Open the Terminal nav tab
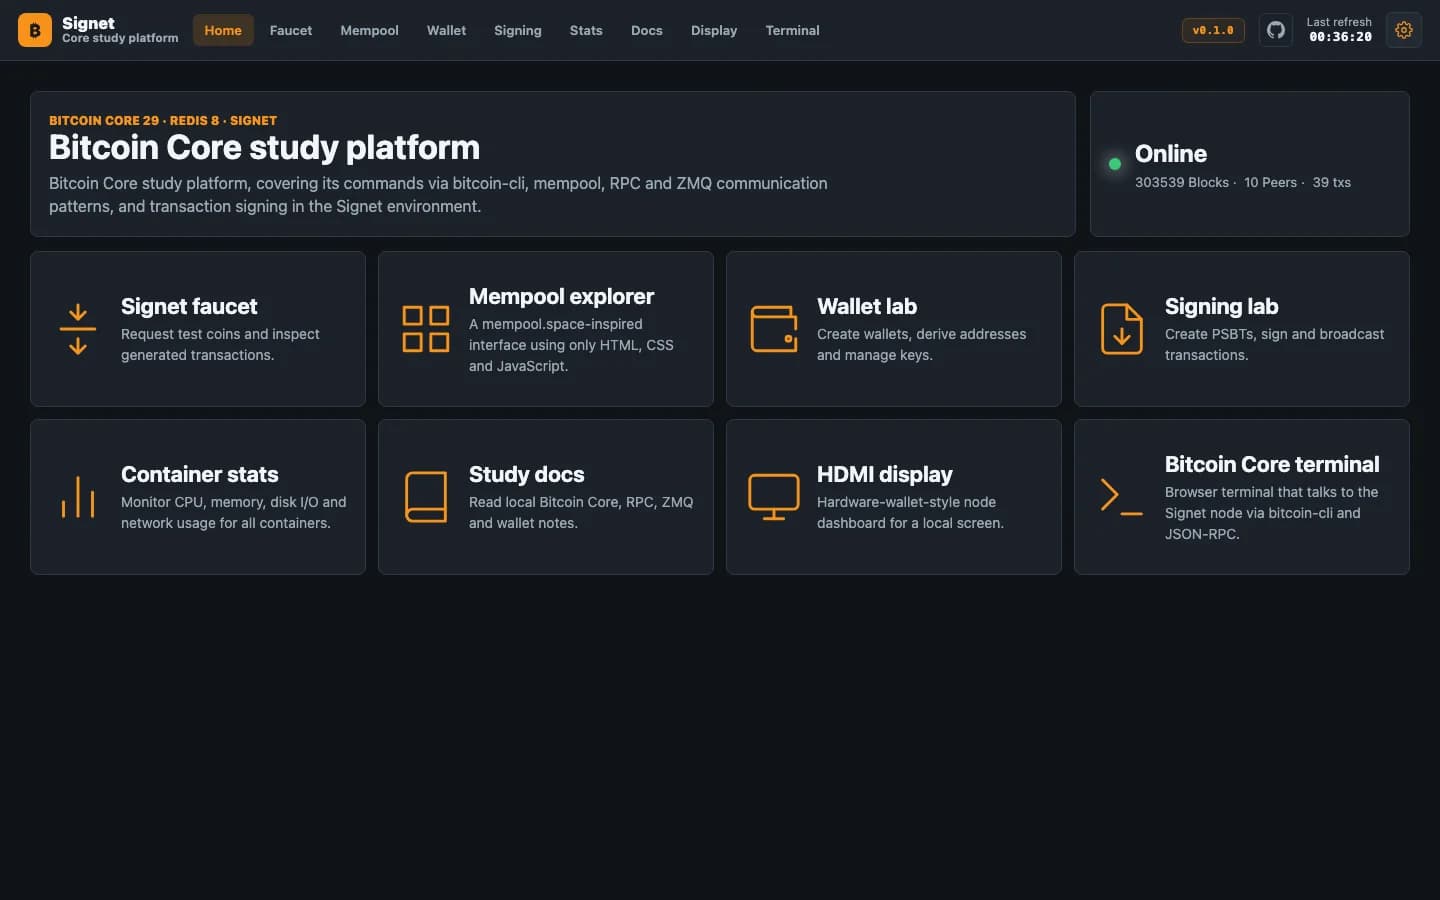This screenshot has width=1440, height=900. point(792,30)
